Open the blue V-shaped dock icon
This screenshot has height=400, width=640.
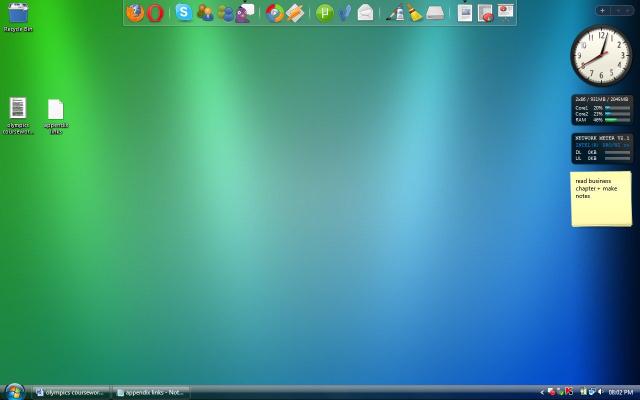pyautogui.click(x=345, y=13)
